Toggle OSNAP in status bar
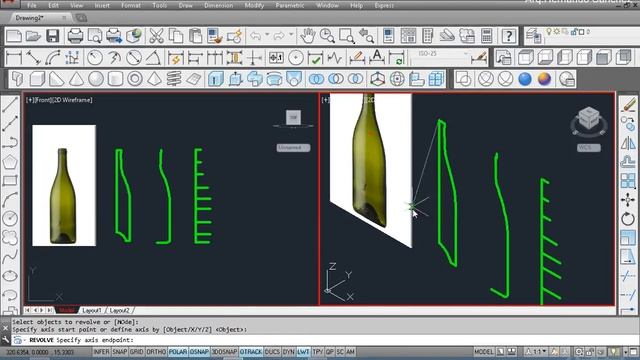640x360 pixels. [x=199, y=352]
